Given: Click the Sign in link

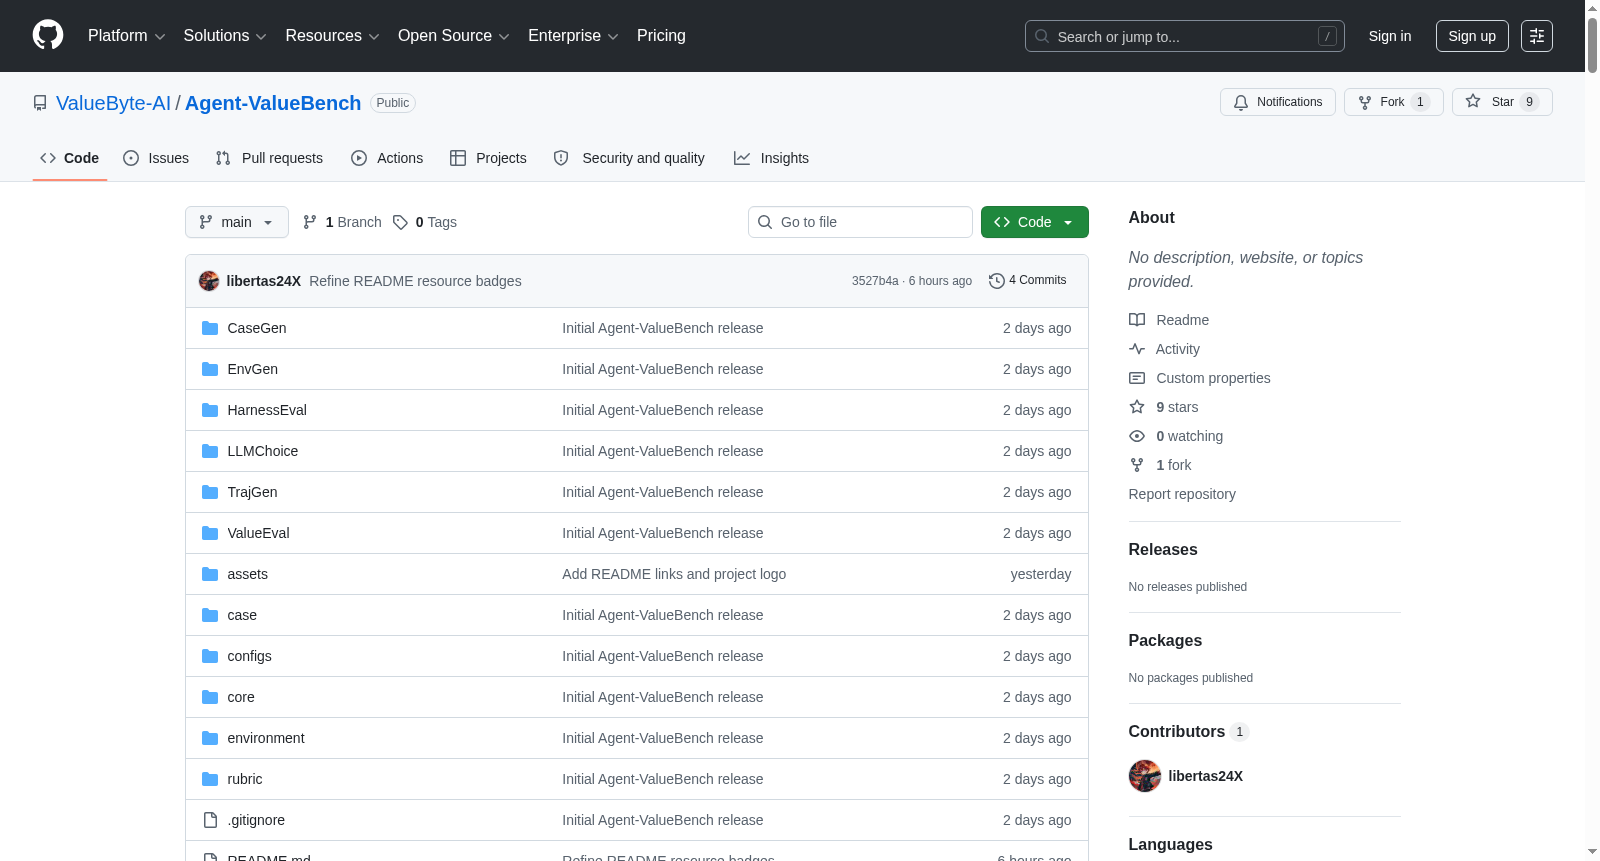Looking at the screenshot, I should click(1390, 36).
